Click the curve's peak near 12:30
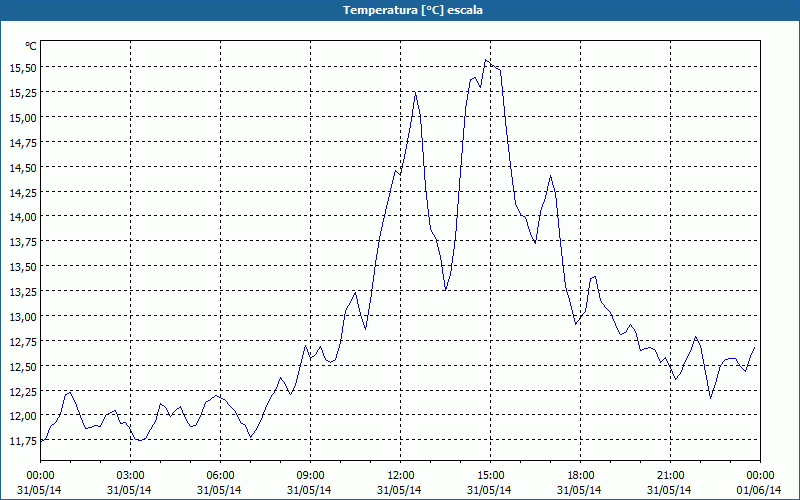Image resolution: width=800 pixels, height=500 pixels. (x=416, y=92)
